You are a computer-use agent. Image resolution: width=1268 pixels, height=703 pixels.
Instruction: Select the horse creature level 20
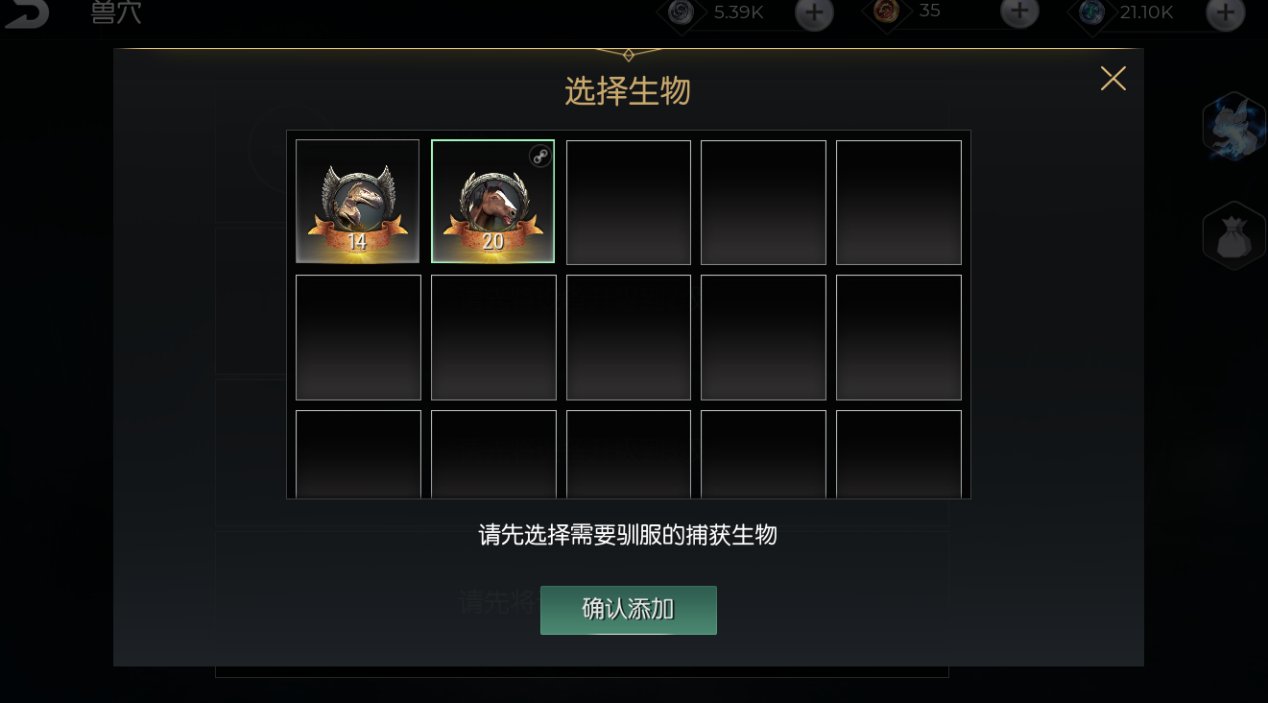click(x=493, y=201)
